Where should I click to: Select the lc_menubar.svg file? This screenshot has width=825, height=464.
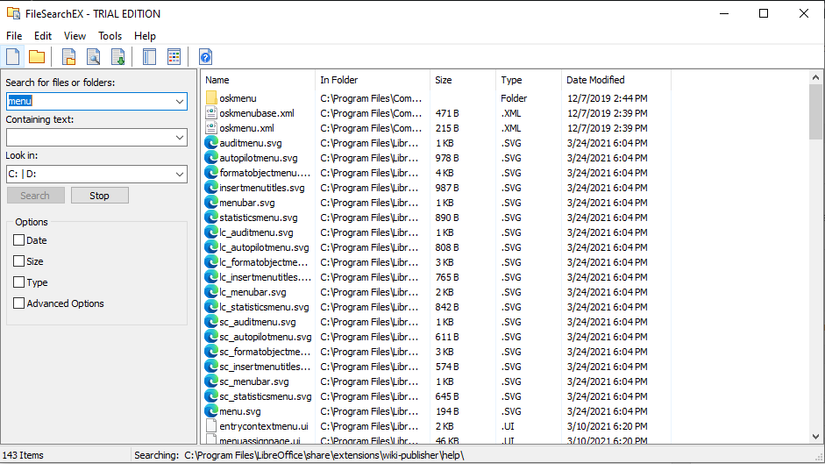coord(253,292)
